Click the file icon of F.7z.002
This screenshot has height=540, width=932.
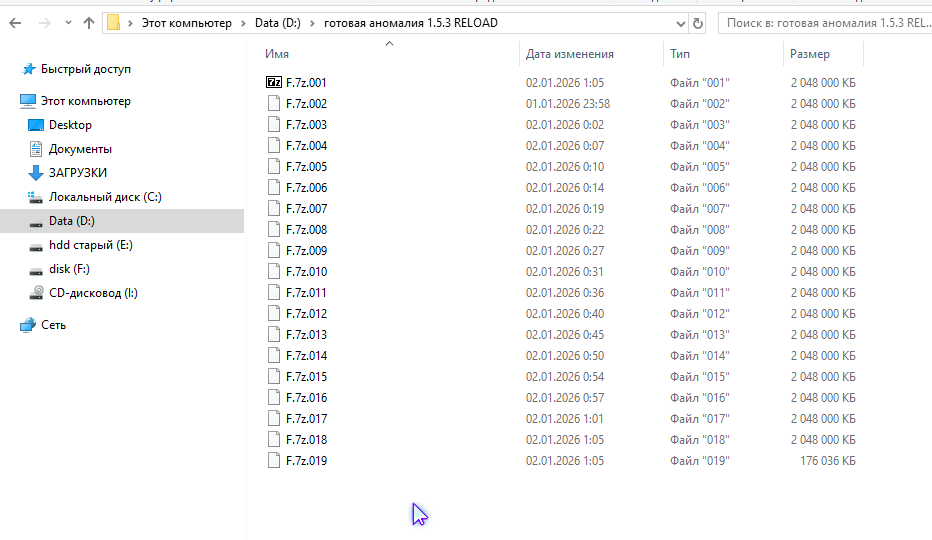(273, 103)
